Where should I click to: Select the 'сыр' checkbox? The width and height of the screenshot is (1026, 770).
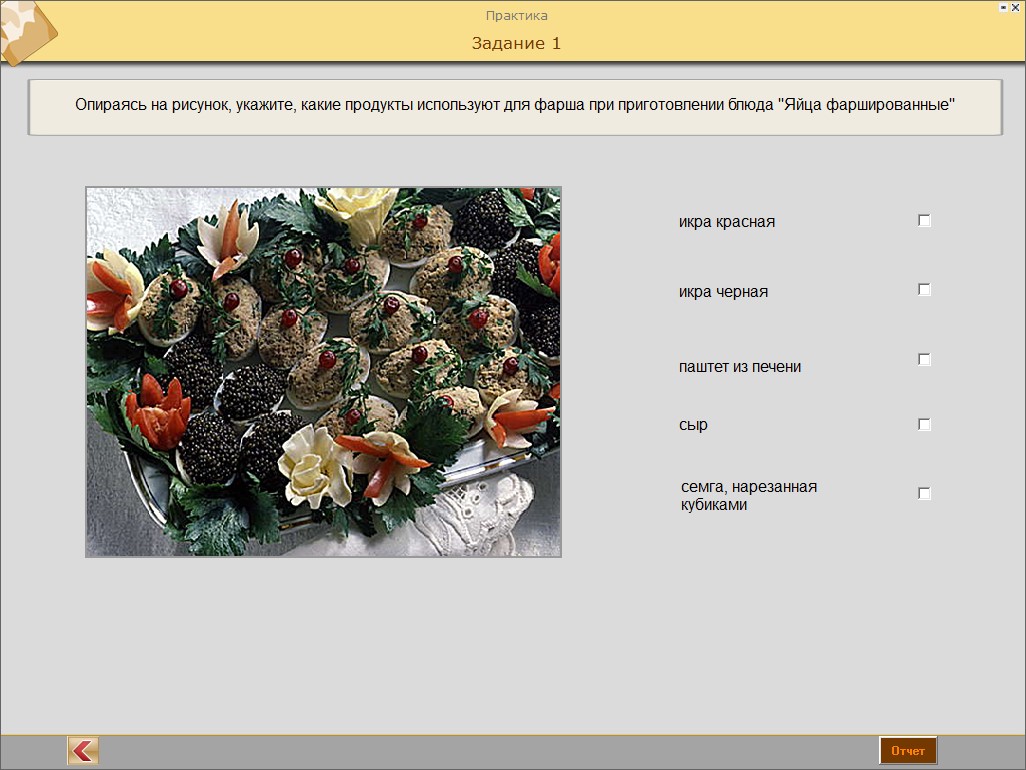click(x=924, y=425)
